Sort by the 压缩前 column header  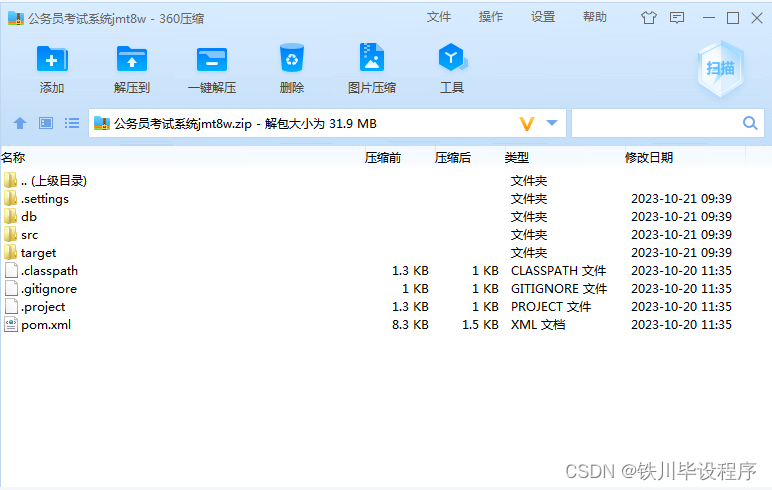coord(383,158)
